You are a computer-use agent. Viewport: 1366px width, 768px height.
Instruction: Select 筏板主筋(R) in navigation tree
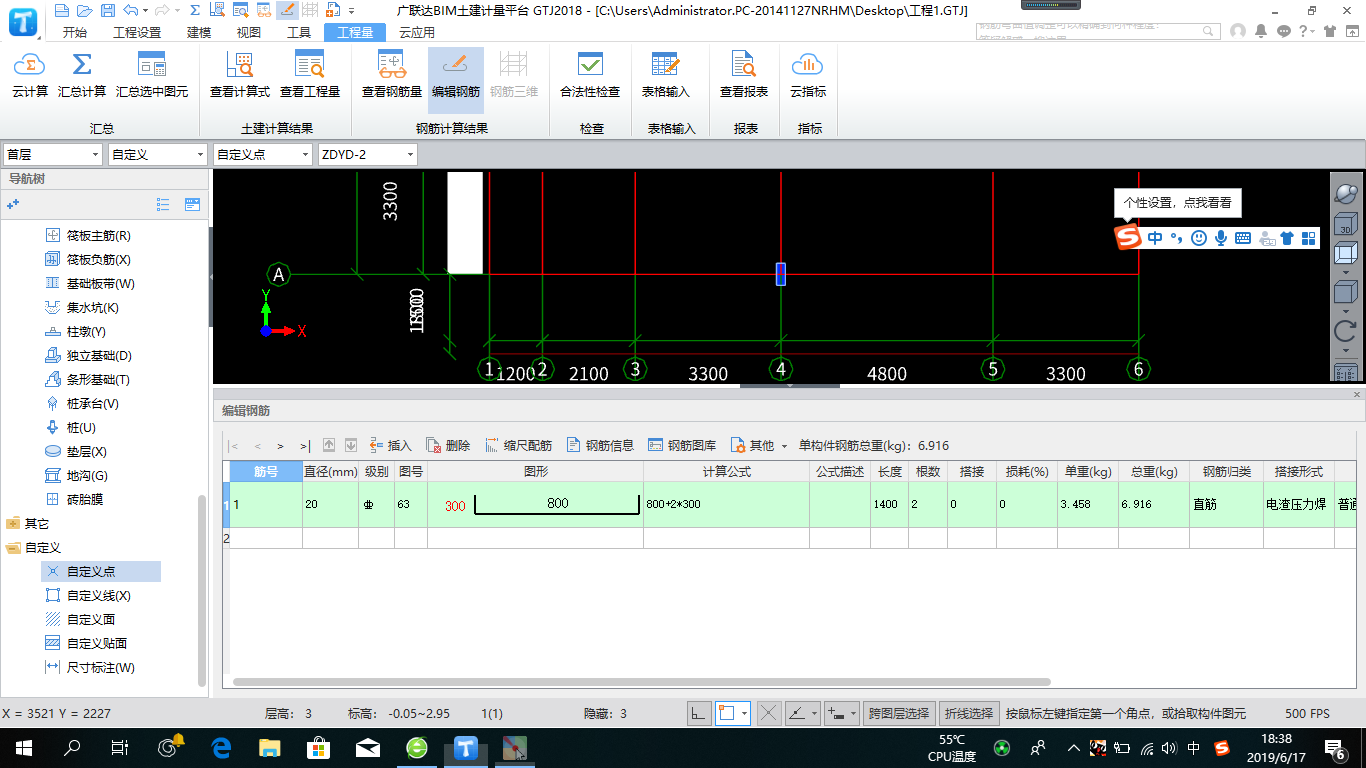tap(98, 236)
